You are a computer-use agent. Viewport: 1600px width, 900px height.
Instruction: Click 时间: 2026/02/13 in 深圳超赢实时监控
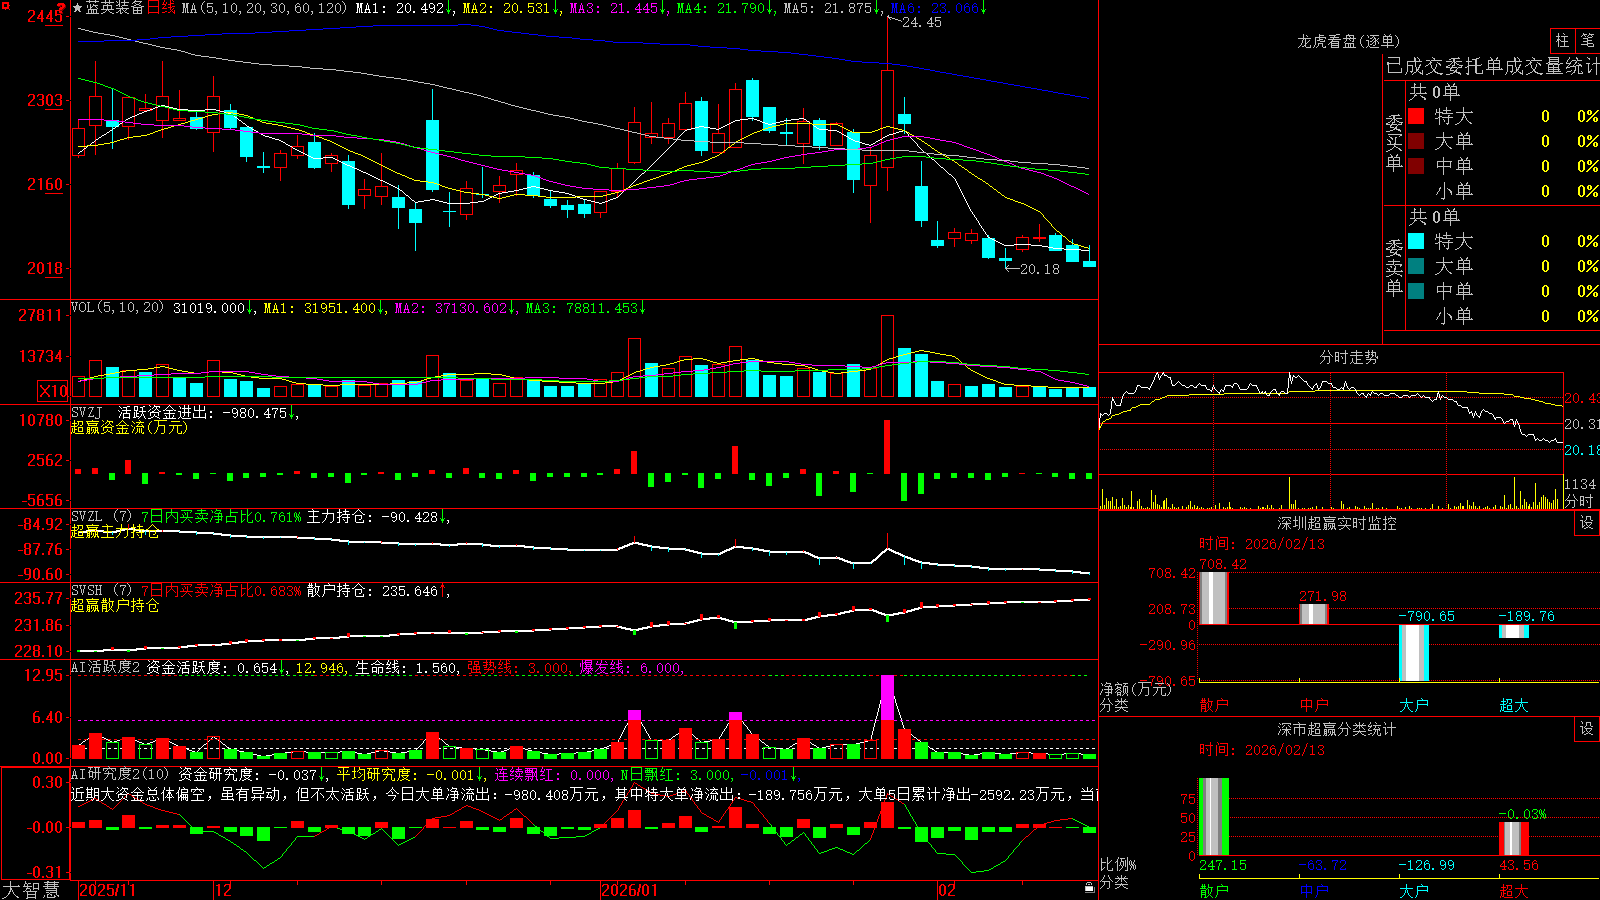(x=1262, y=544)
